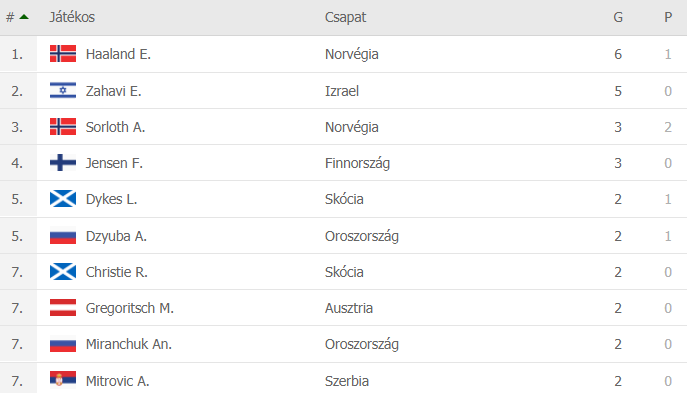Click the green sort arrow next to #
Viewport: 687px width, 393px height.
(24, 17)
